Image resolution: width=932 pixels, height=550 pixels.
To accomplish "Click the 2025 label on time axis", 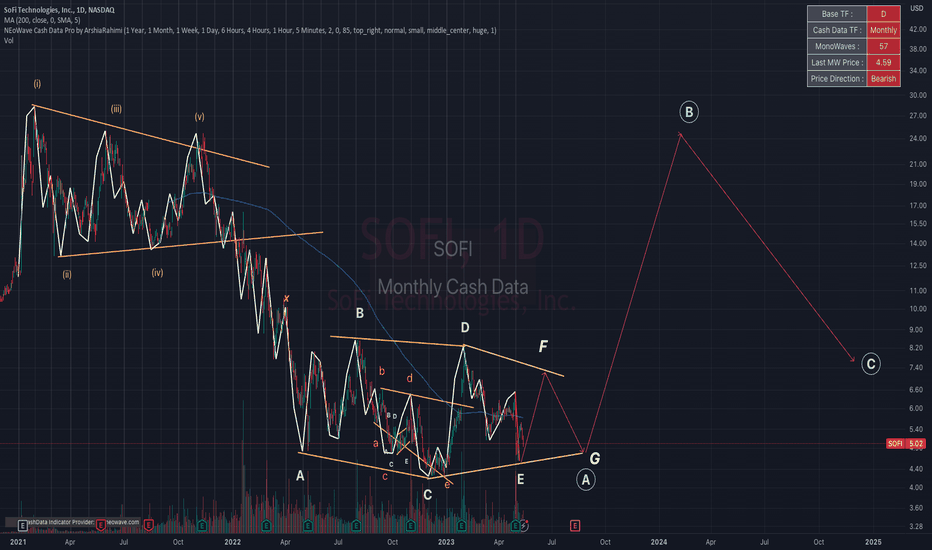I will (x=873, y=542).
